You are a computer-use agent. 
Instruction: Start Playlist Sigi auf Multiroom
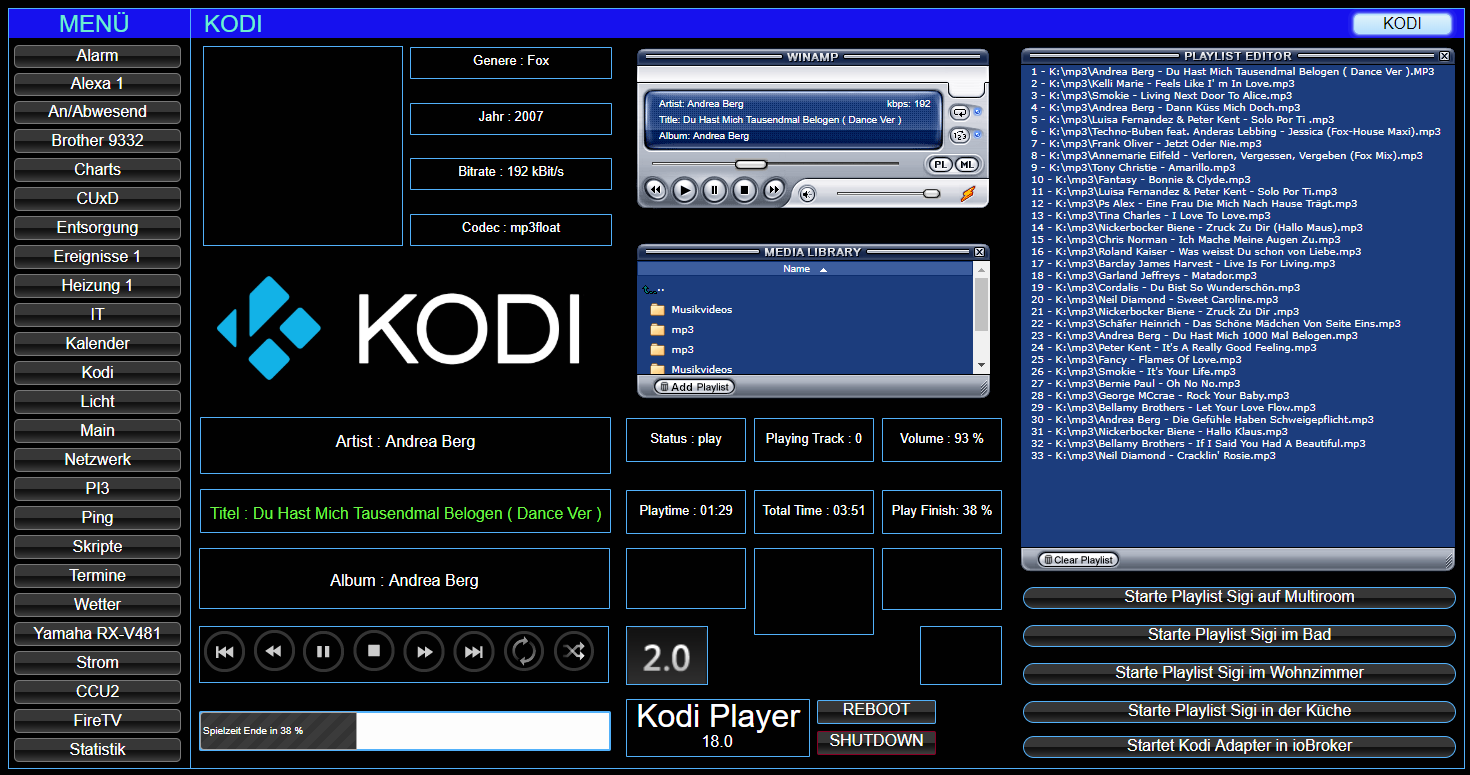(x=1239, y=597)
